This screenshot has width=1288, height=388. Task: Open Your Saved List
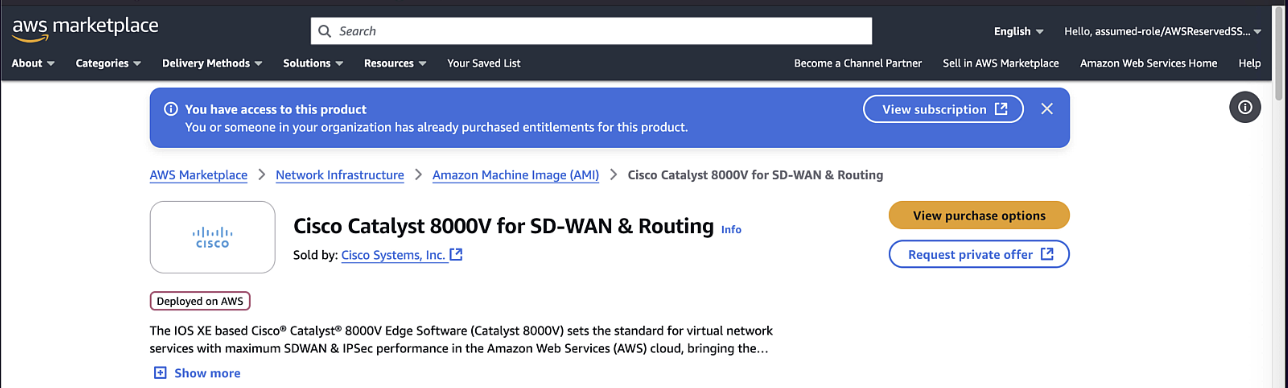(484, 63)
